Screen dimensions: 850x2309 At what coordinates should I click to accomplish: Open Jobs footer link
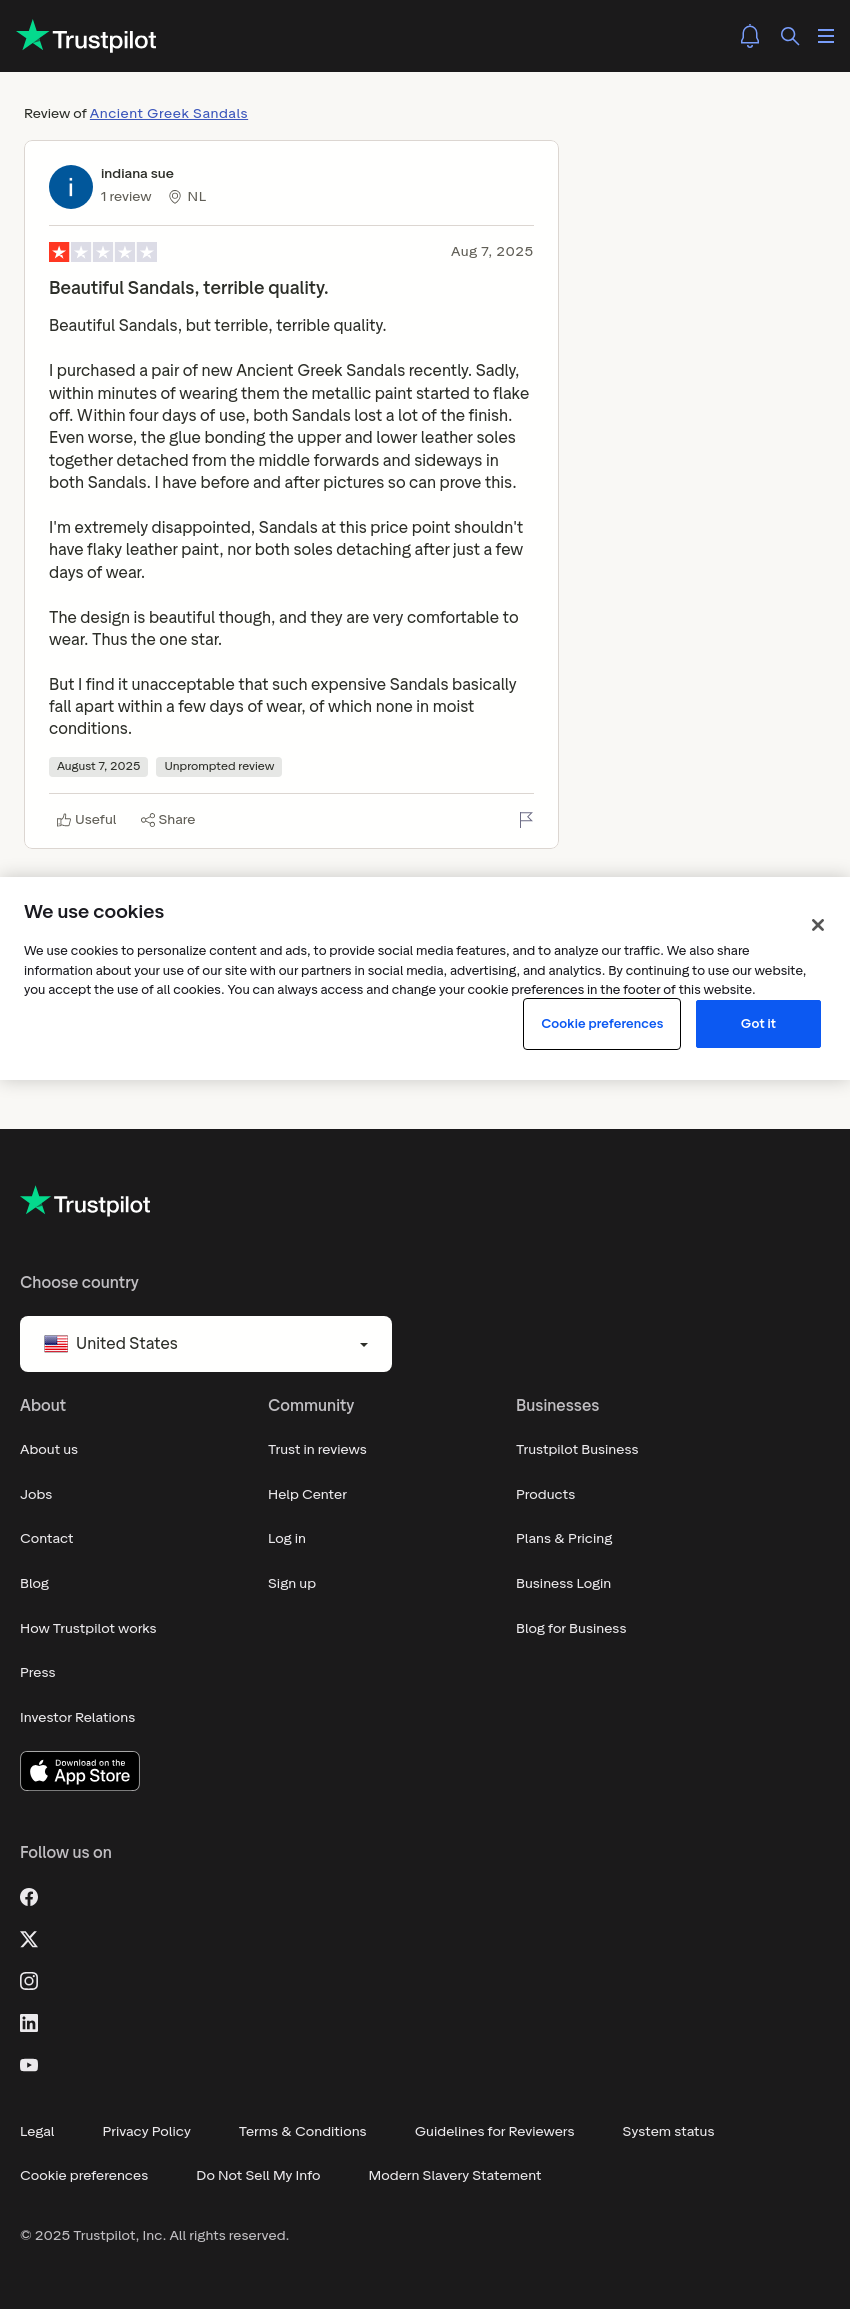(x=36, y=1495)
